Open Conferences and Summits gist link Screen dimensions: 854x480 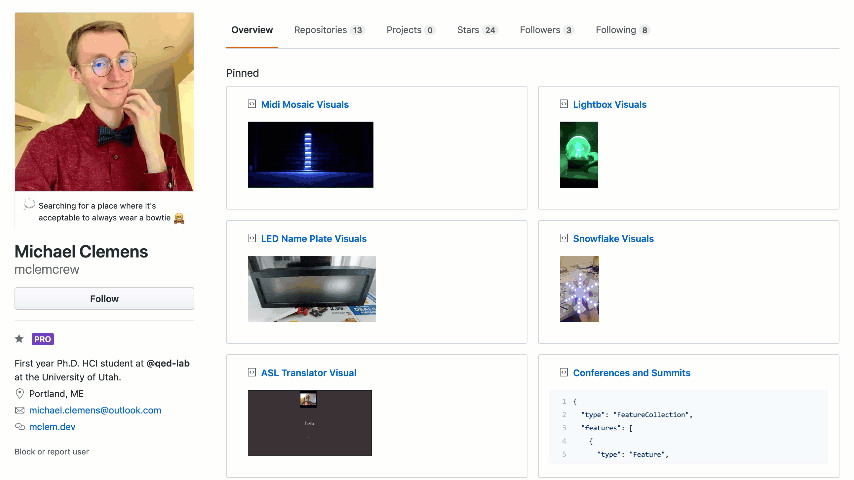click(631, 373)
